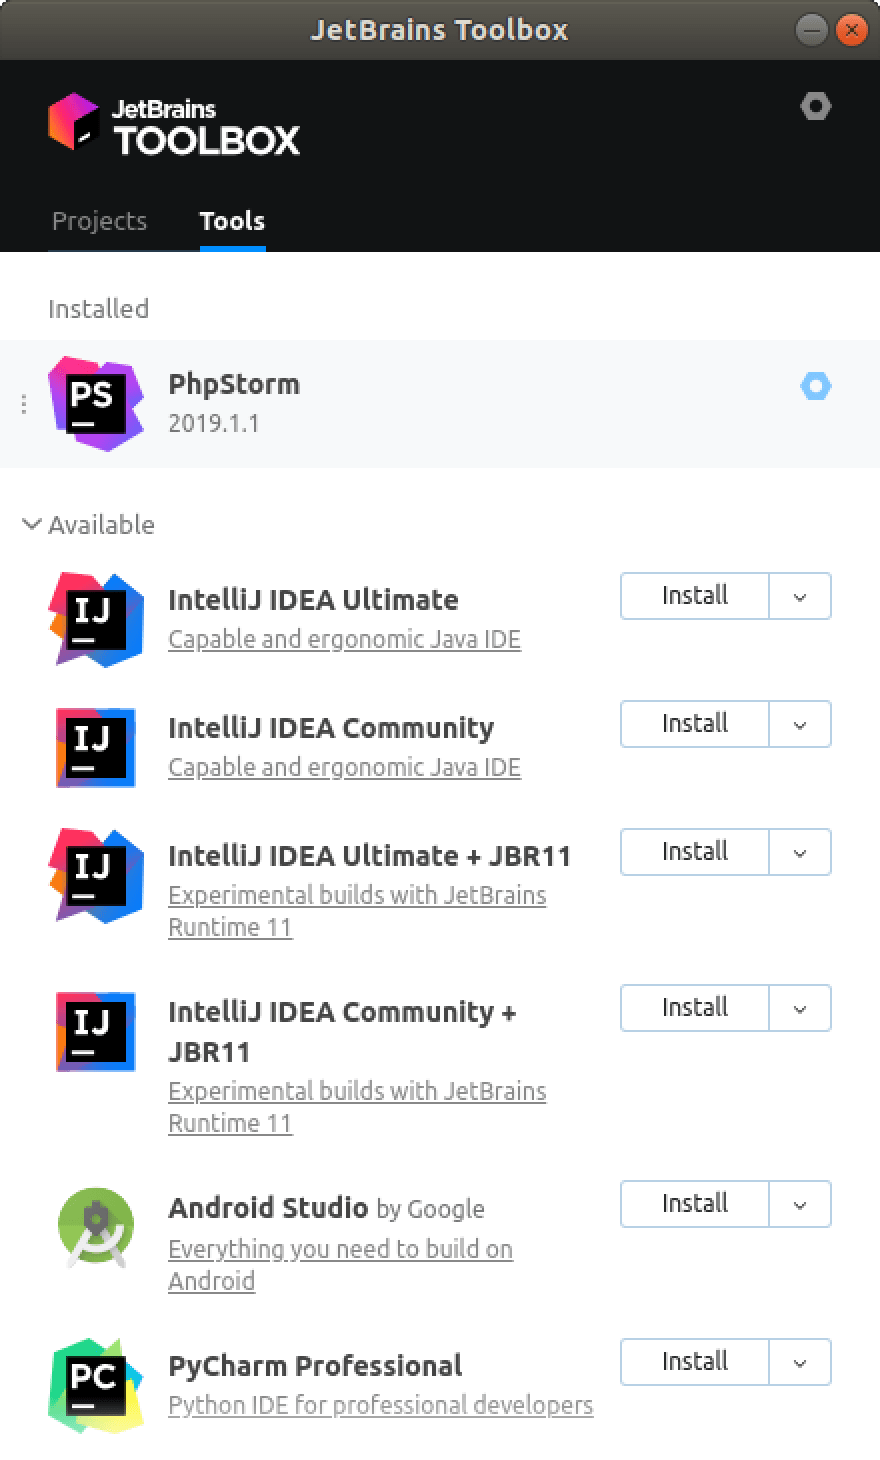Select the Tools tab
The image size is (880, 1460).
[232, 221]
